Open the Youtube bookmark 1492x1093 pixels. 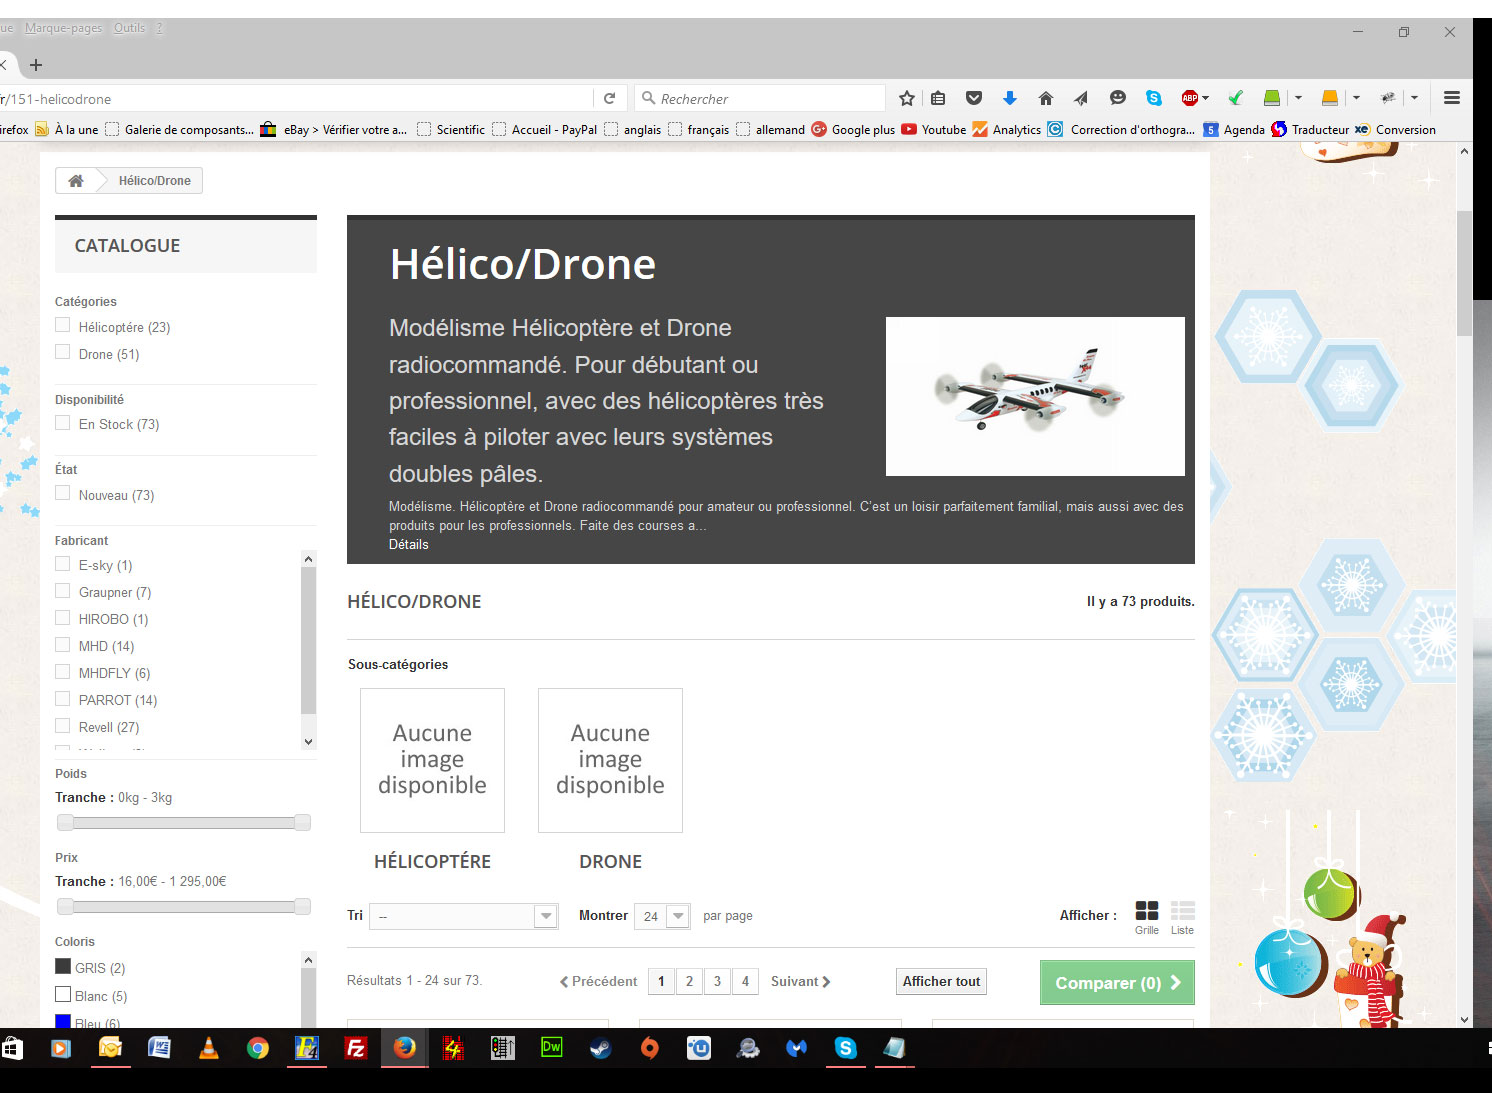tap(934, 129)
